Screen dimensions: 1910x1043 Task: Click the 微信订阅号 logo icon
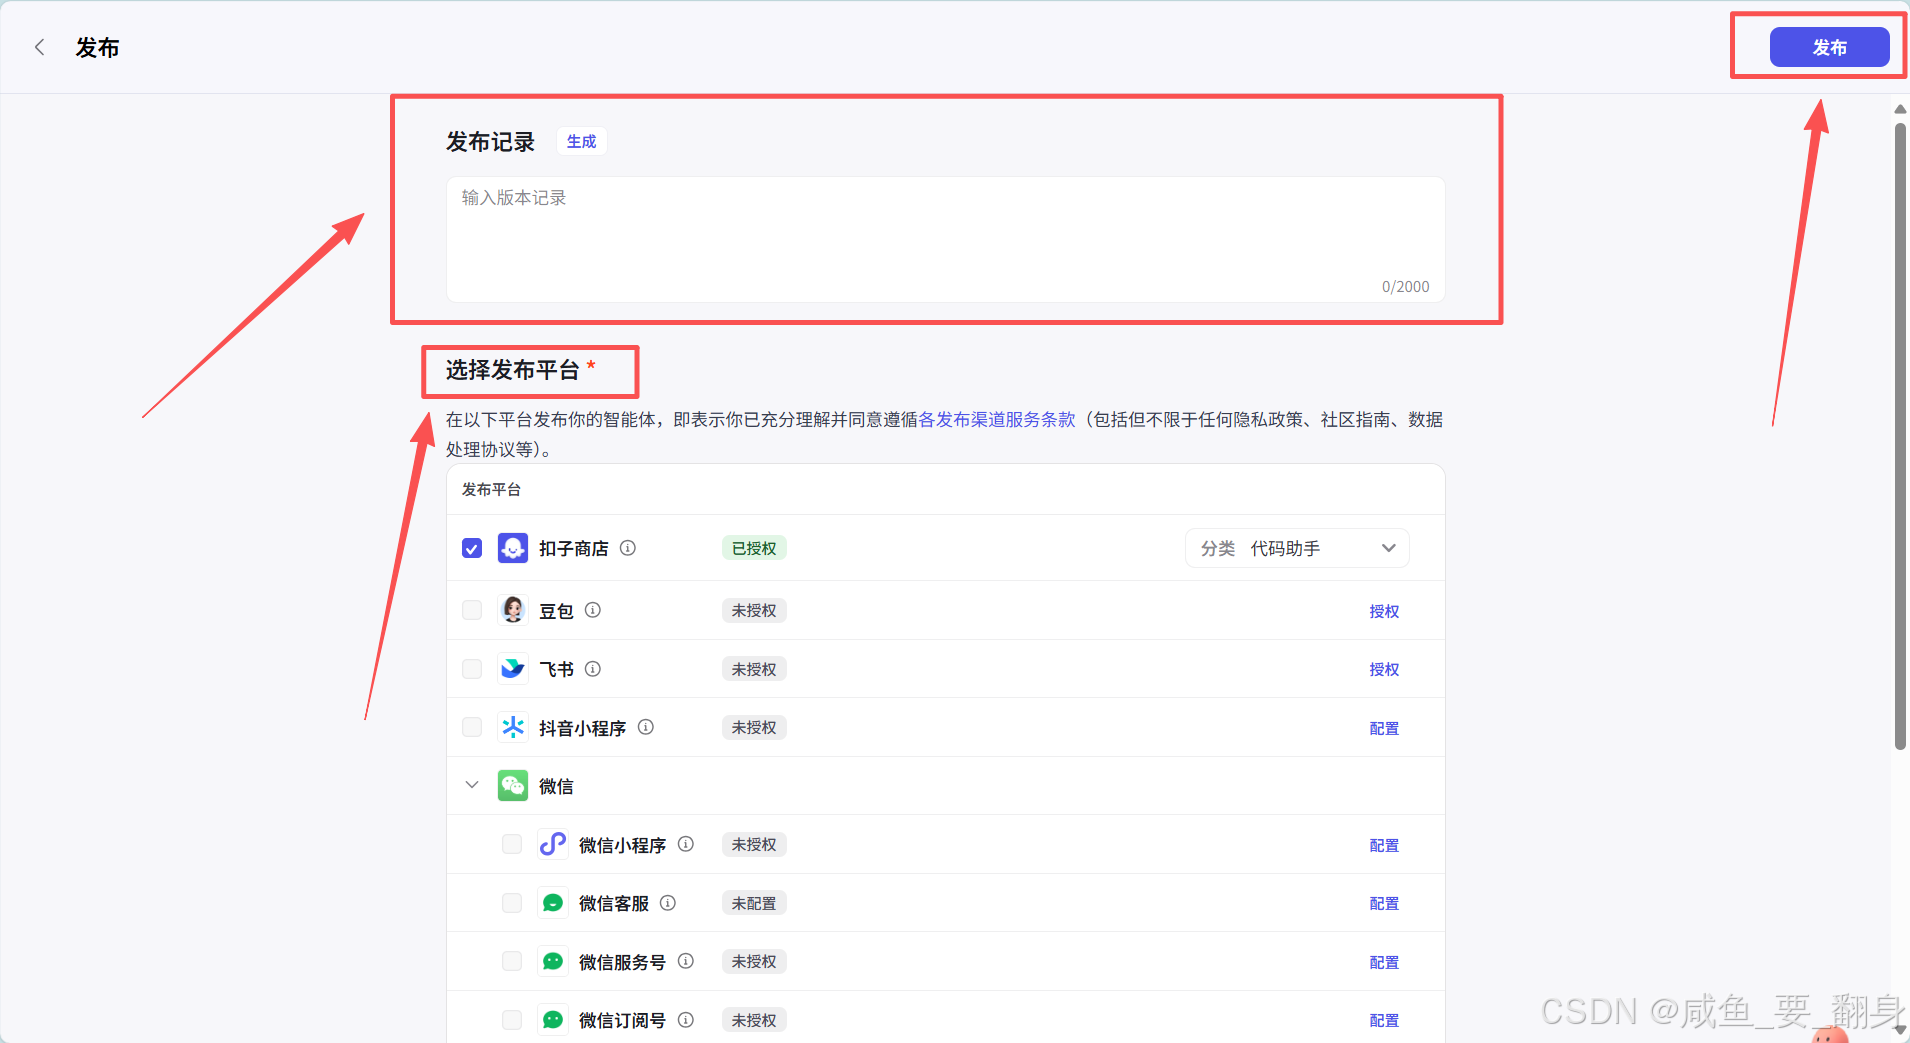click(553, 1020)
